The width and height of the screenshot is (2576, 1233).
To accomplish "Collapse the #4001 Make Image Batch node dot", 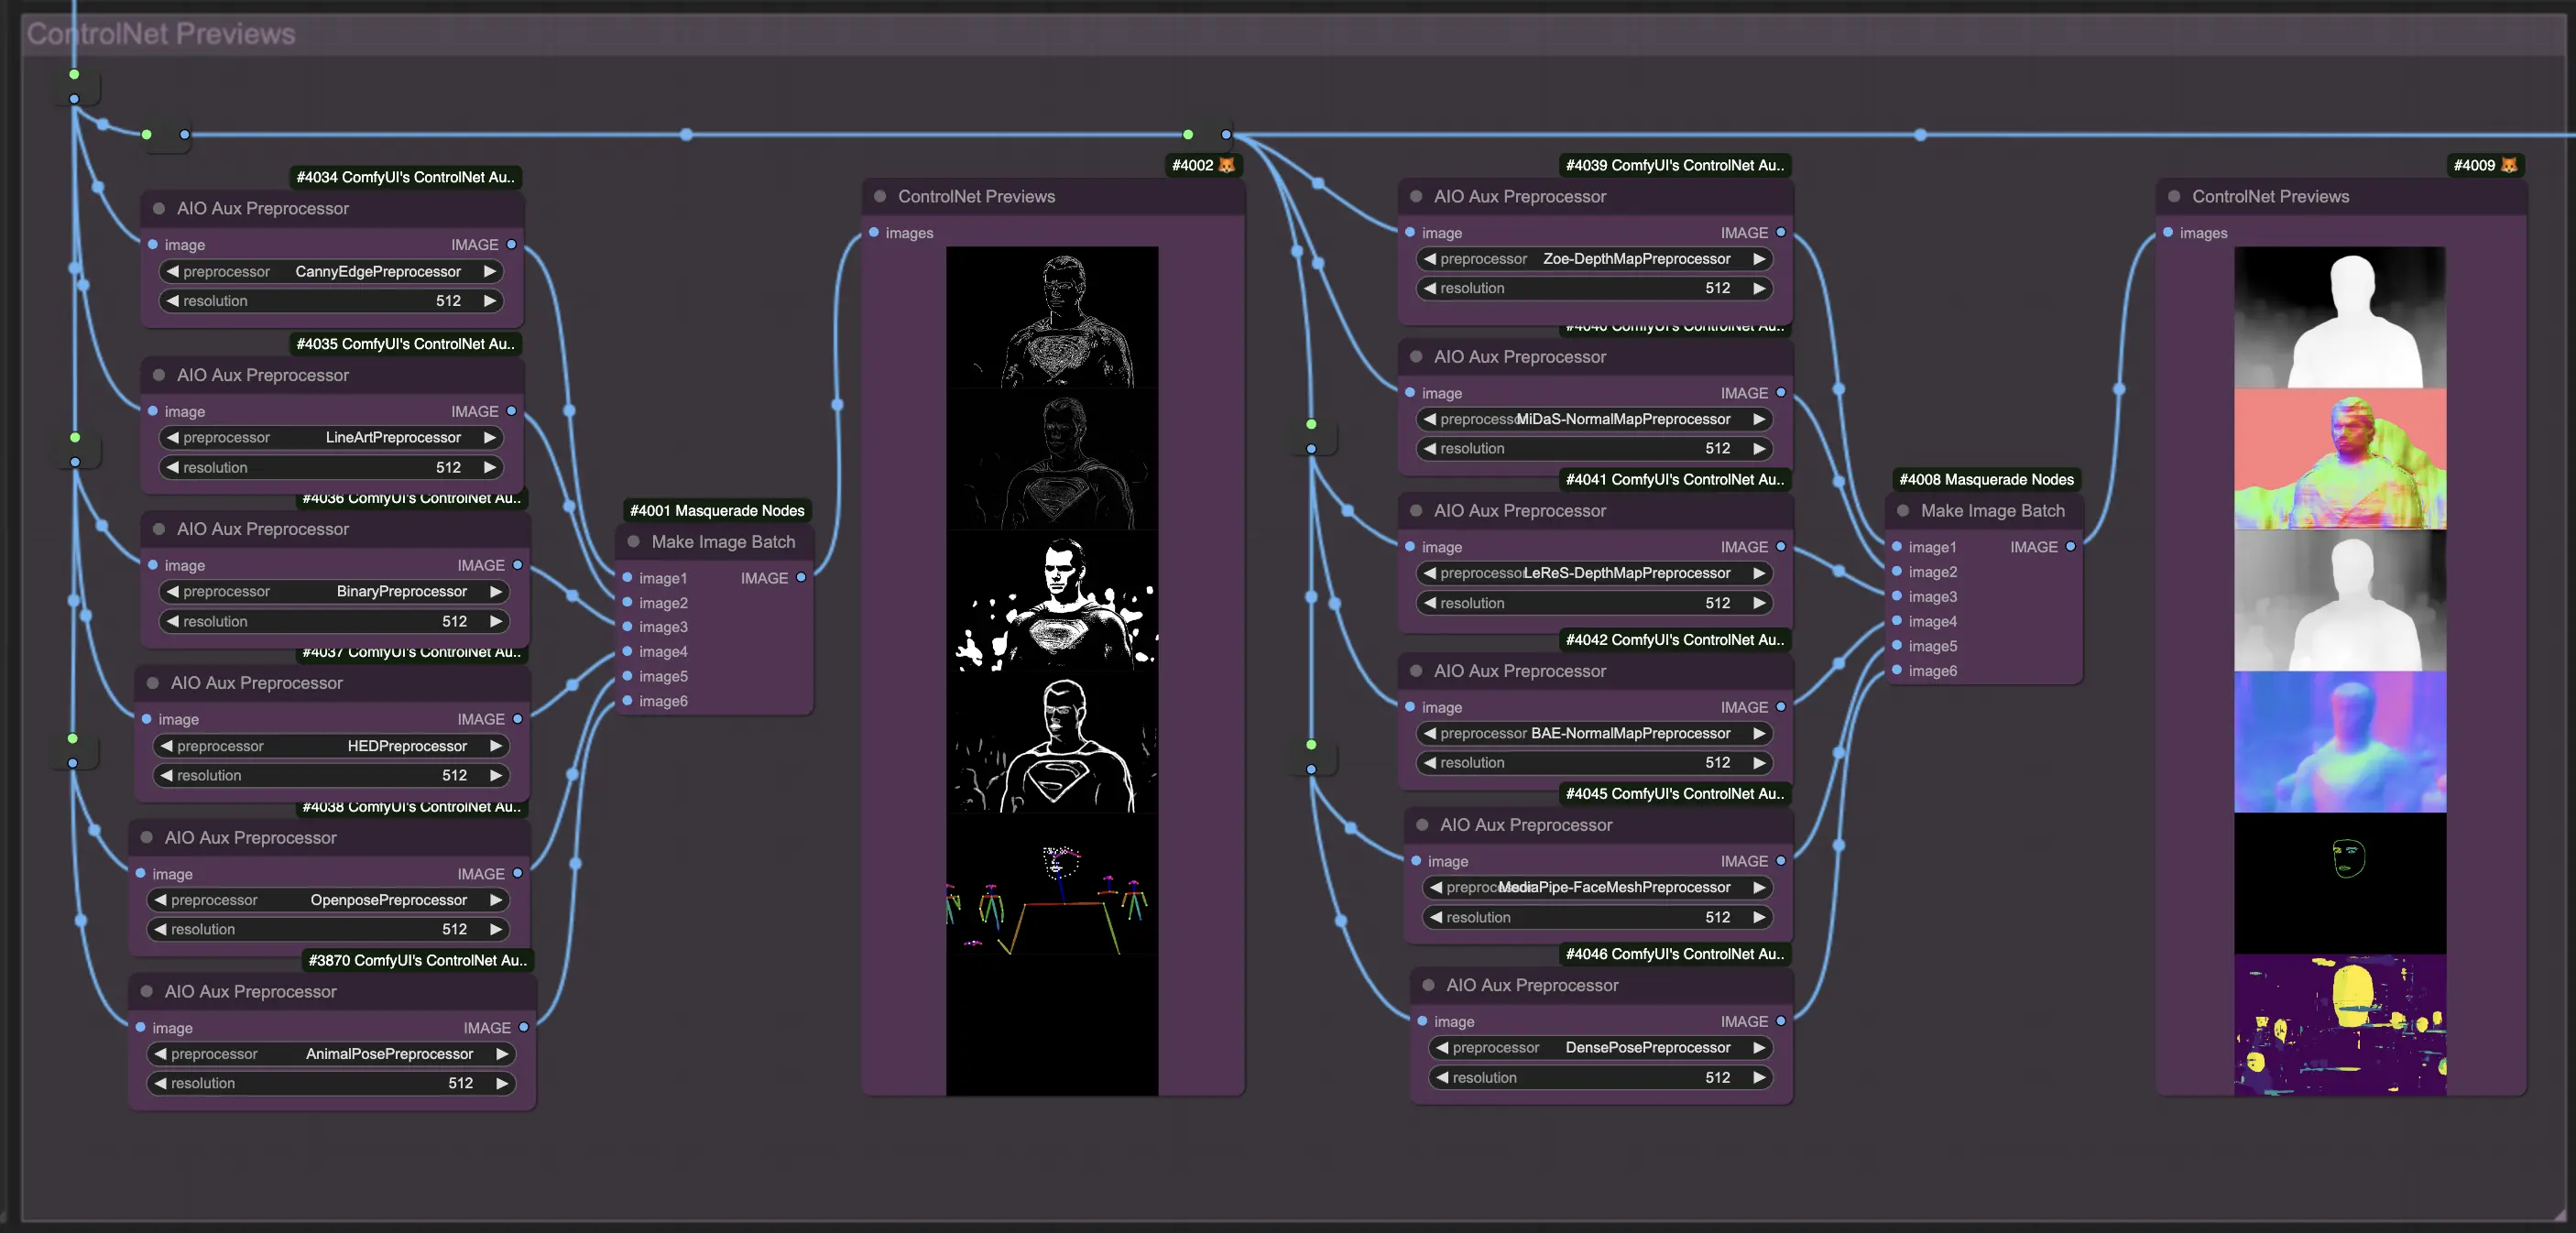I will coord(633,541).
